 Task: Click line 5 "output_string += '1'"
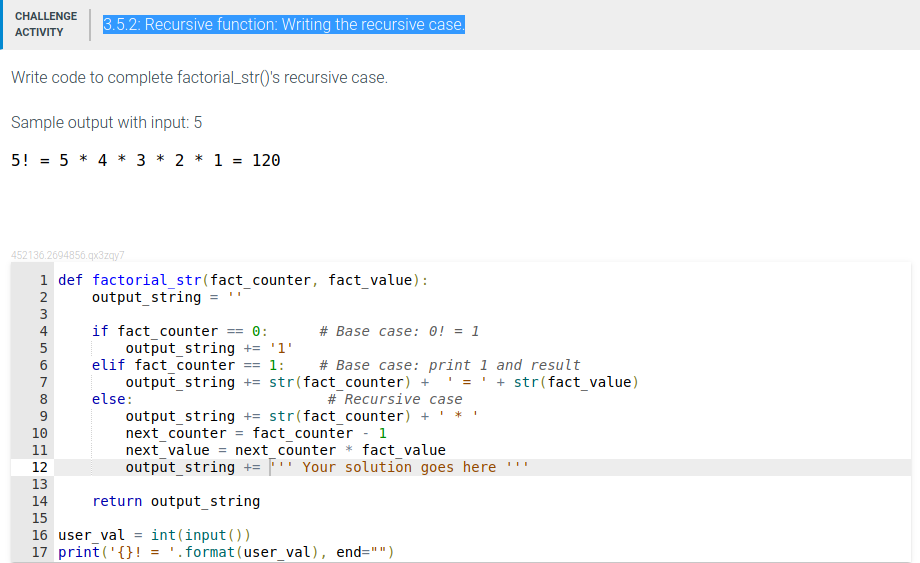209,348
